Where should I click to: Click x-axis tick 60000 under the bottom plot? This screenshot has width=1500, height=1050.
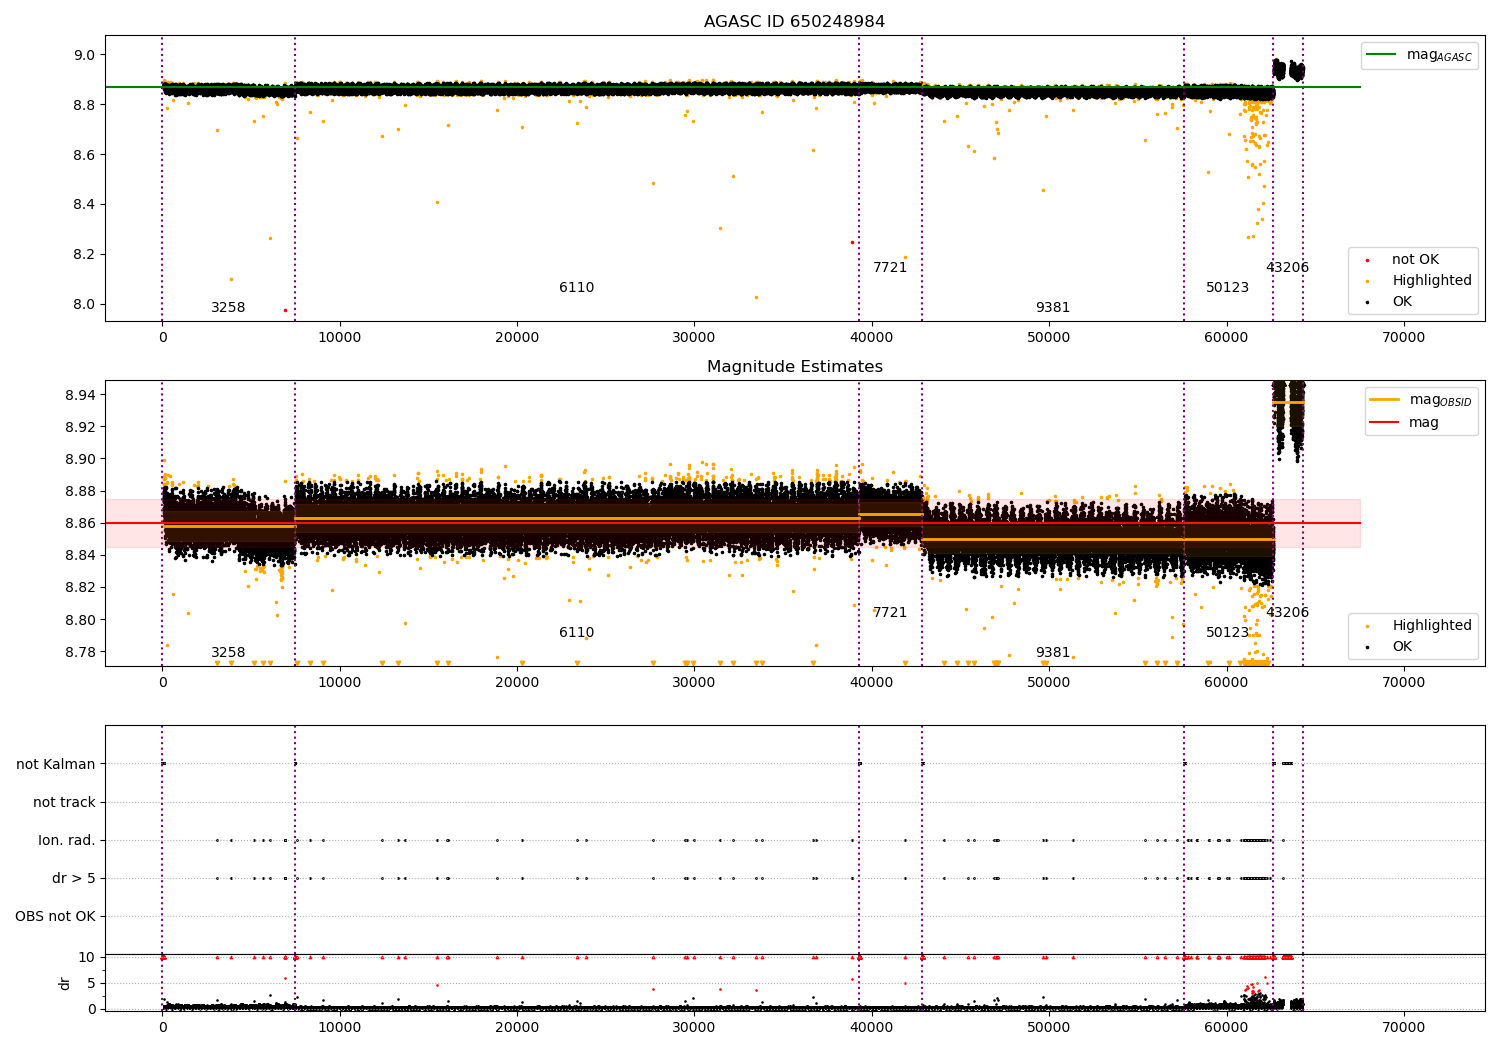1226,1028
